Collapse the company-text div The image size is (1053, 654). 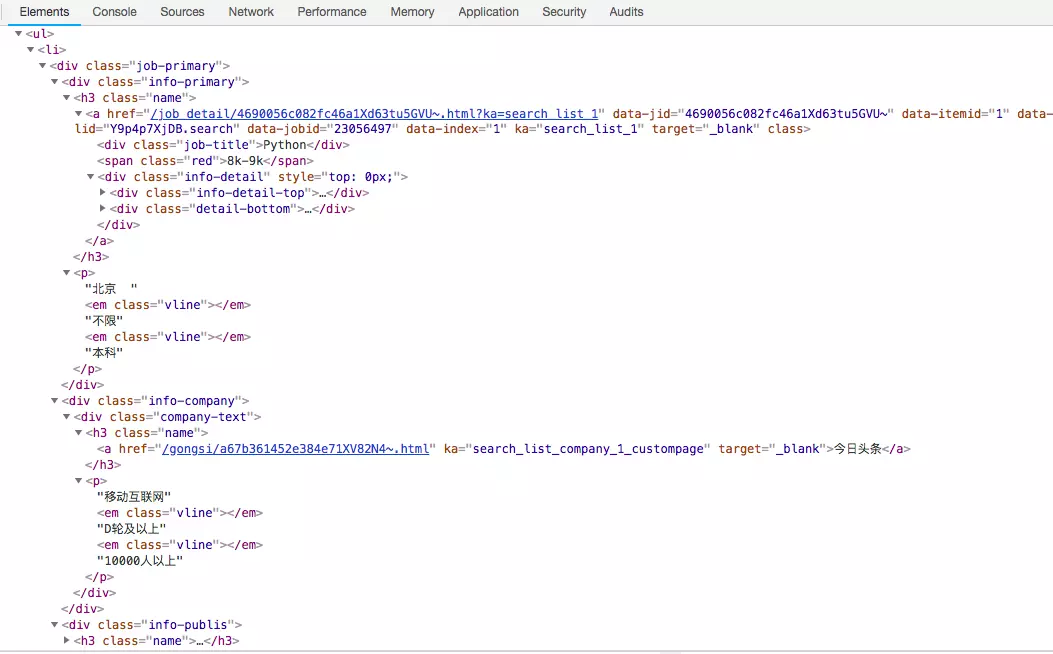tap(67, 416)
